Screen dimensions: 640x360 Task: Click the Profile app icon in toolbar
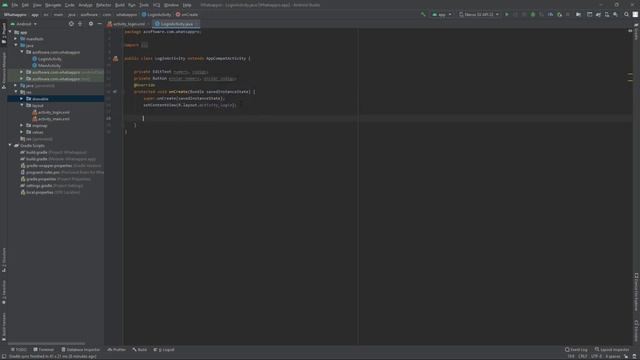pos(550,14)
